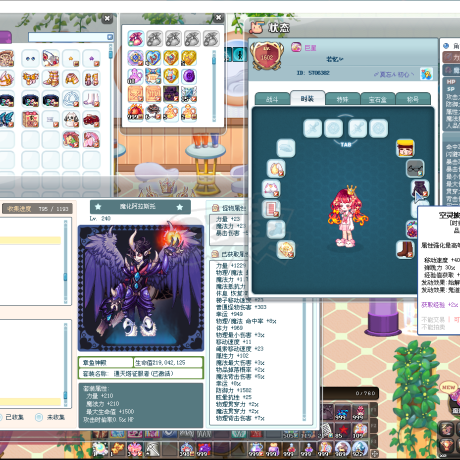The image size is (460, 460).
Task: Click the 魔化阿拉斯托 monster card image
Action: (x=141, y=288)
